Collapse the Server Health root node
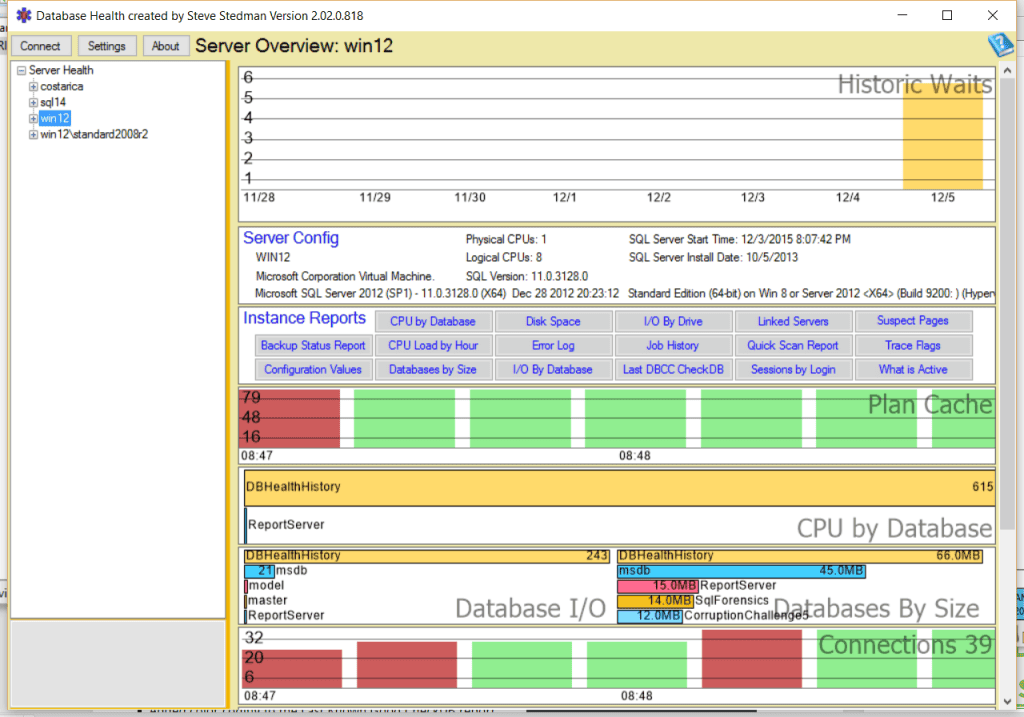 click(20, 70)
